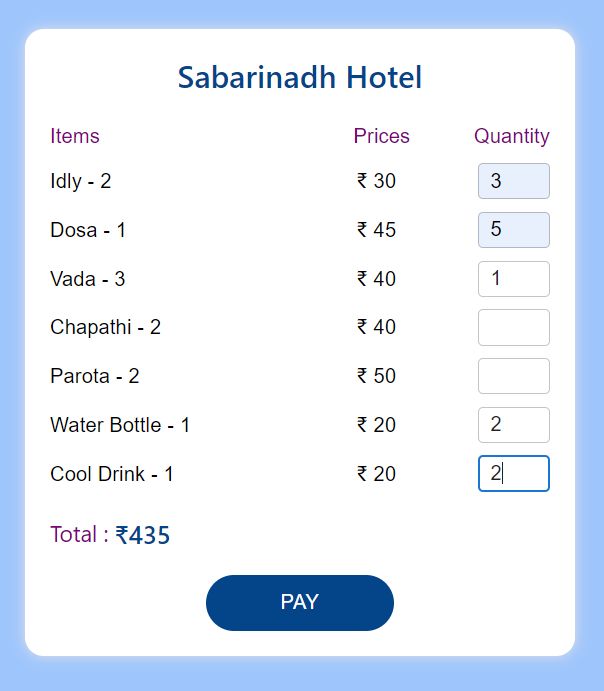Screen dimensions: 604x691
Task: Click the ₹ 45 Dosa price
Action: tap(376, 230)
